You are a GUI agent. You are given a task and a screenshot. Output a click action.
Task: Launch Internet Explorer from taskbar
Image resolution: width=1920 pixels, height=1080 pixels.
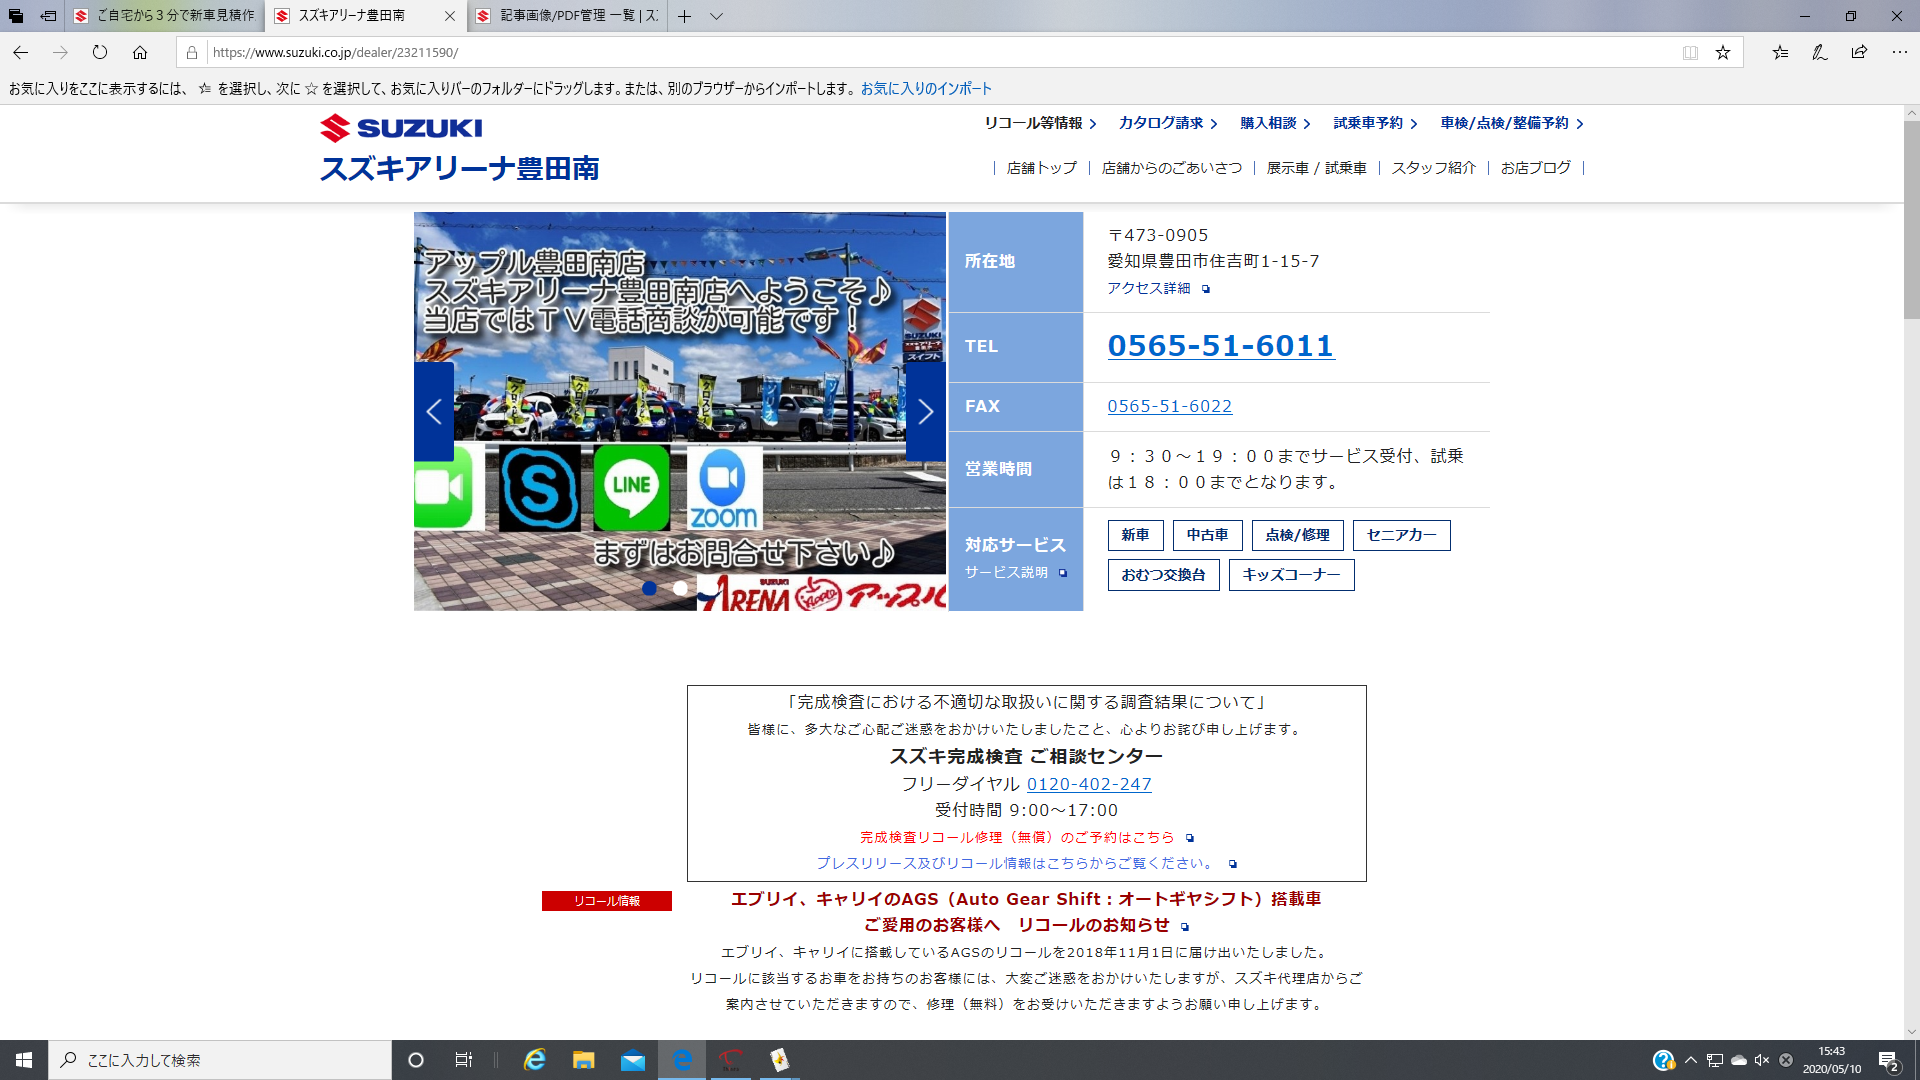[535, 1060]
